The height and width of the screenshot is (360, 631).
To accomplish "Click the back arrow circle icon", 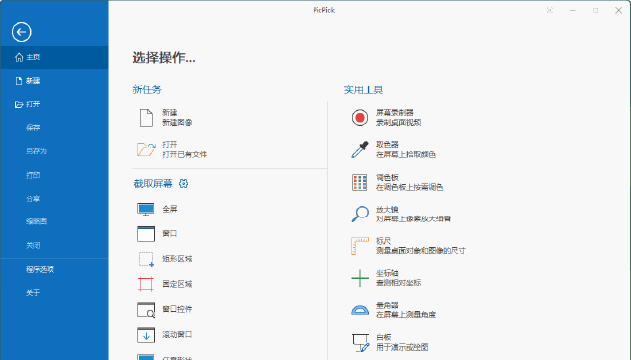I will tap(22, 32).
